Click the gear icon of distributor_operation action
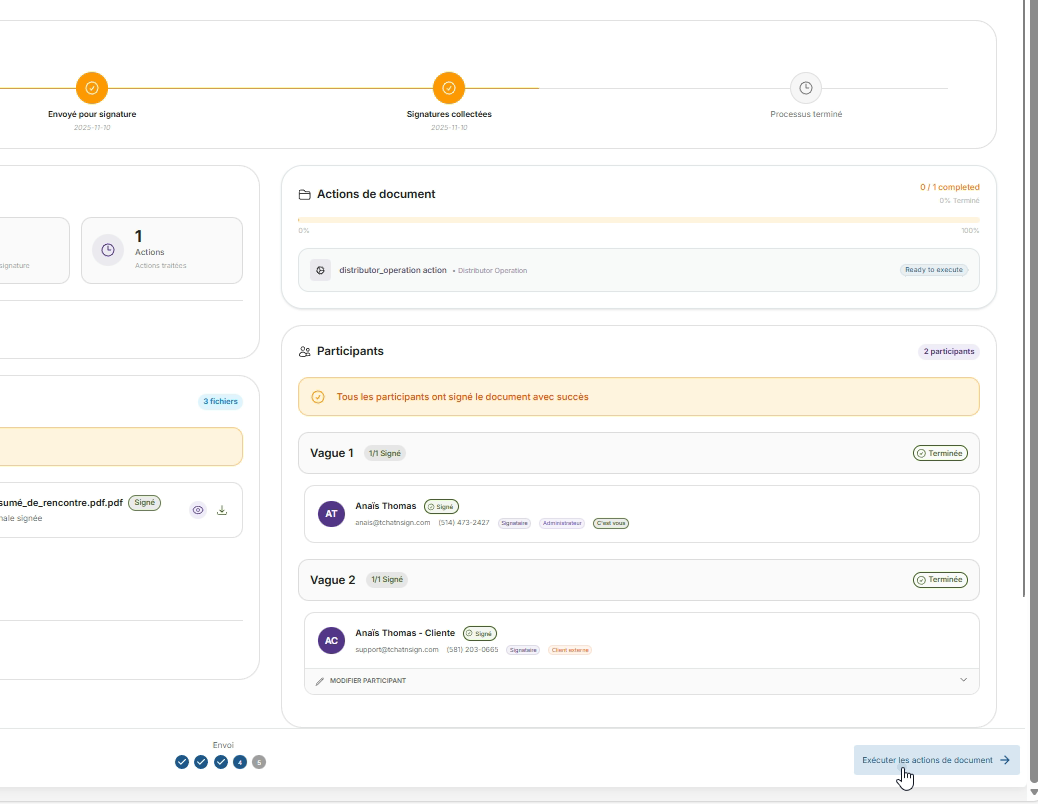Image resolution: width=1038 pixels, height=804 pixels. click(320, 270)
